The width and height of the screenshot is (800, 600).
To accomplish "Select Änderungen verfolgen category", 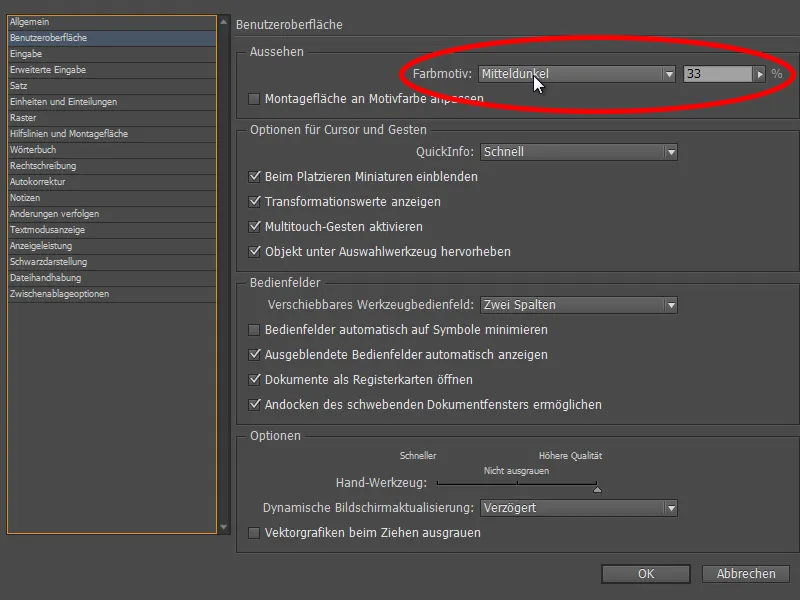I will 112,214.
